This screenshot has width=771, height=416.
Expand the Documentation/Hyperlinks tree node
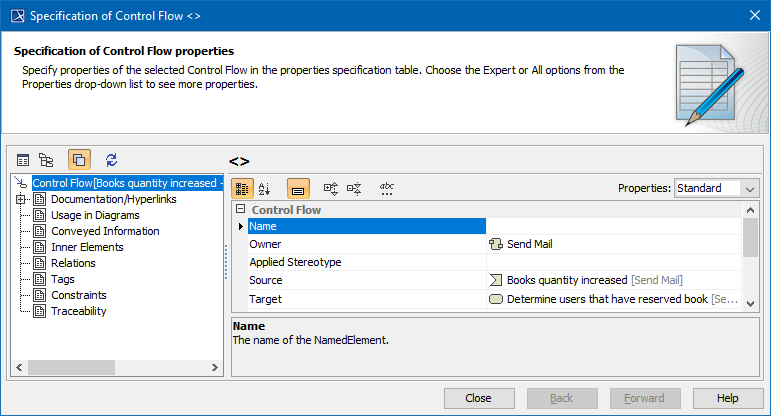click(x=21, y=199)
